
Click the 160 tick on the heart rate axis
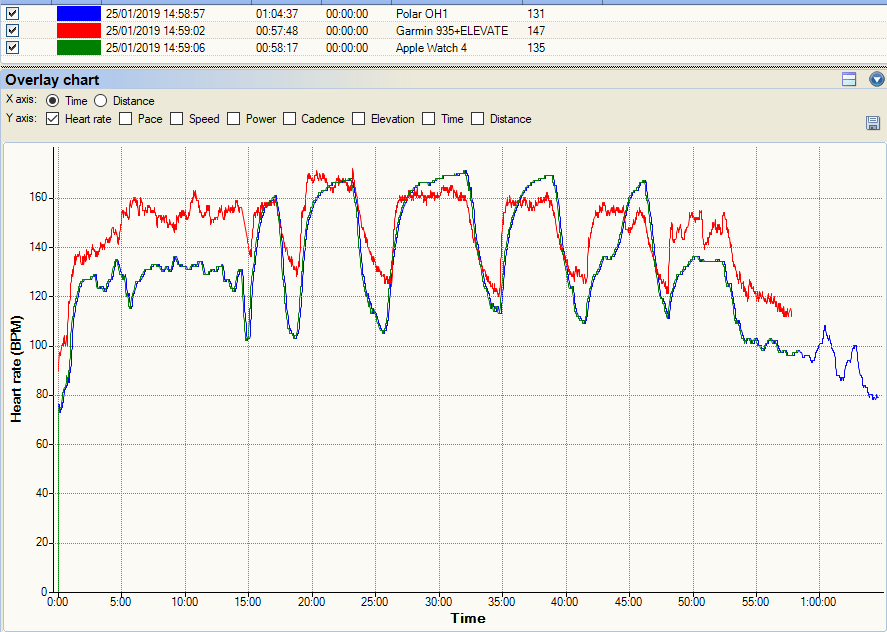pos(38,198)
